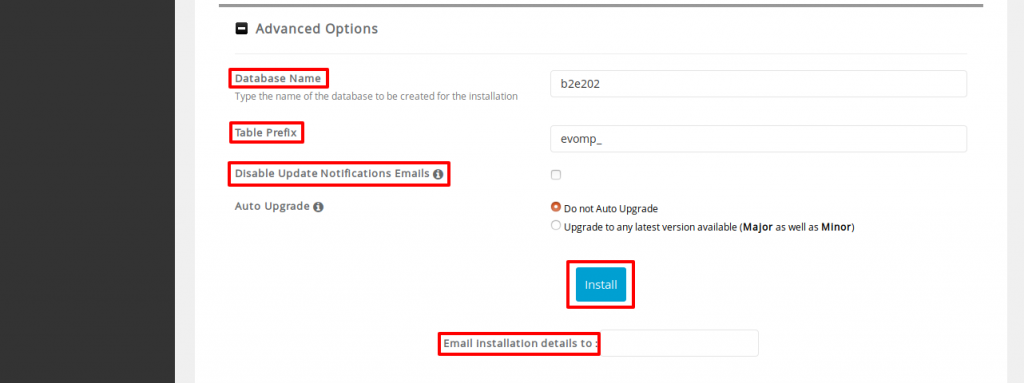The width and height of the screenshot is (1024, 383).
Task: Collapse Advanced Options using the minus icon
Action: point(242,29)
